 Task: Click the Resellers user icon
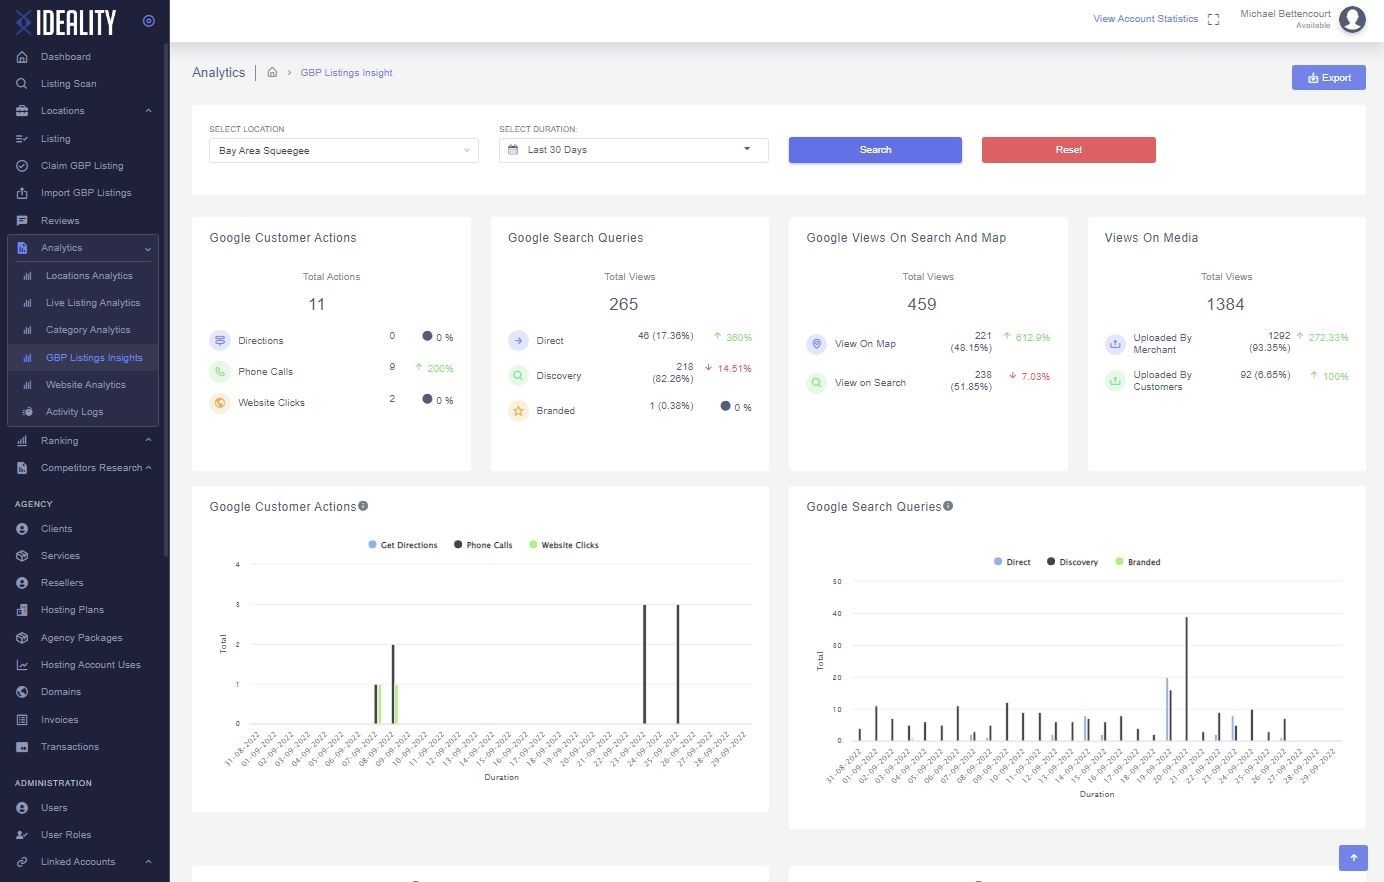click(22, 583)
